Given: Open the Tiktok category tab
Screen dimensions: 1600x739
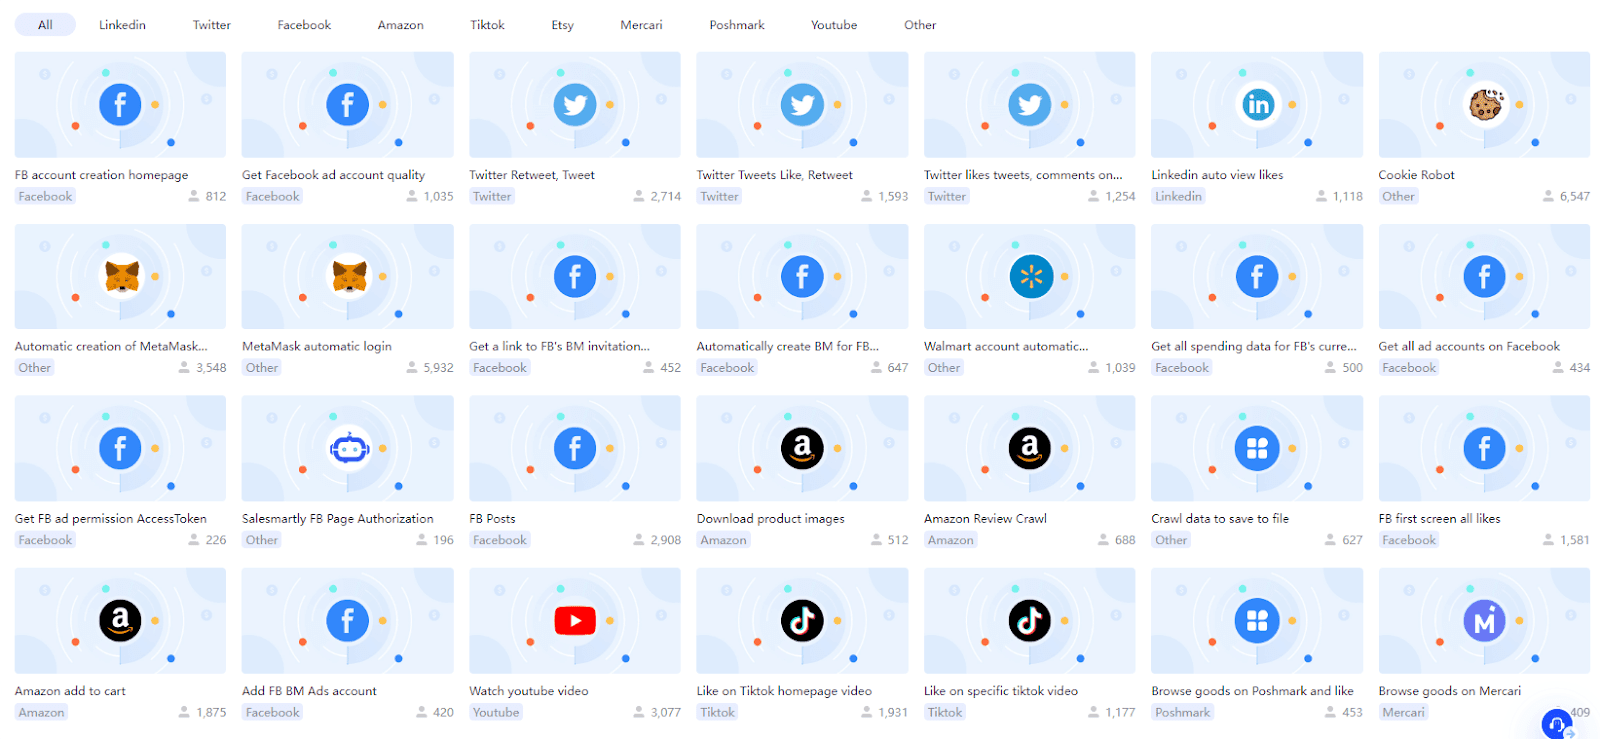Looking at the screenshot, I should pyautogui.click(x=487, y=25).
